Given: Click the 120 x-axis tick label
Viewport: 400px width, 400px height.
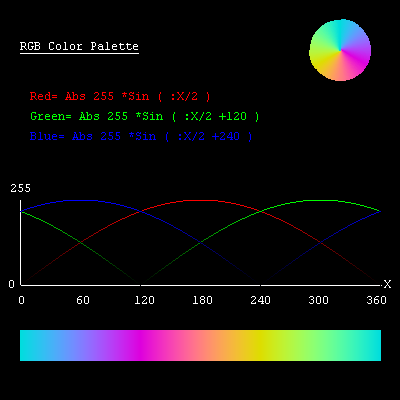Looking at the screenshot, I should tap(144, 300).
